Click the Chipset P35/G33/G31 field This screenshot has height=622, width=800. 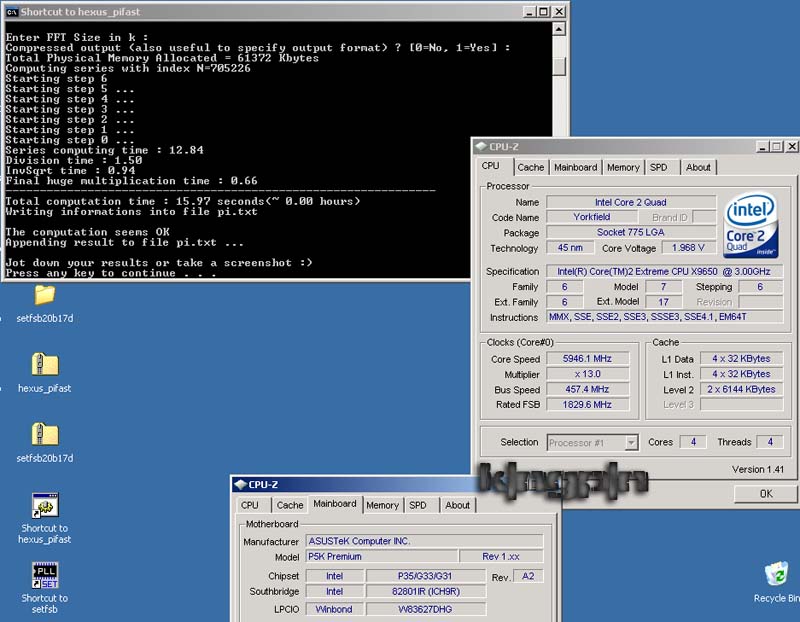click(x=425, y=576)
